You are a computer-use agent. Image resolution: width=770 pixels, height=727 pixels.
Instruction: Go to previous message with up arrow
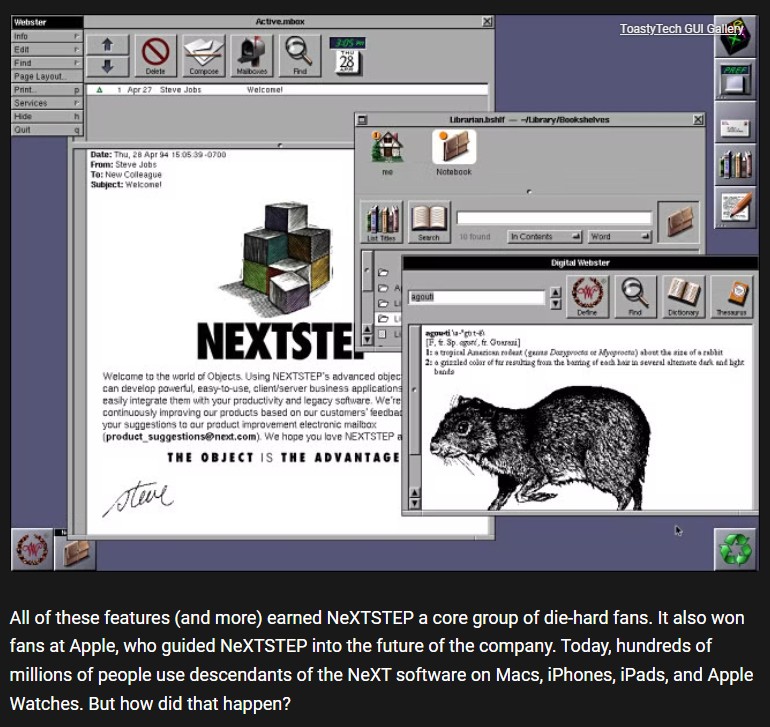tap(108, 45)
